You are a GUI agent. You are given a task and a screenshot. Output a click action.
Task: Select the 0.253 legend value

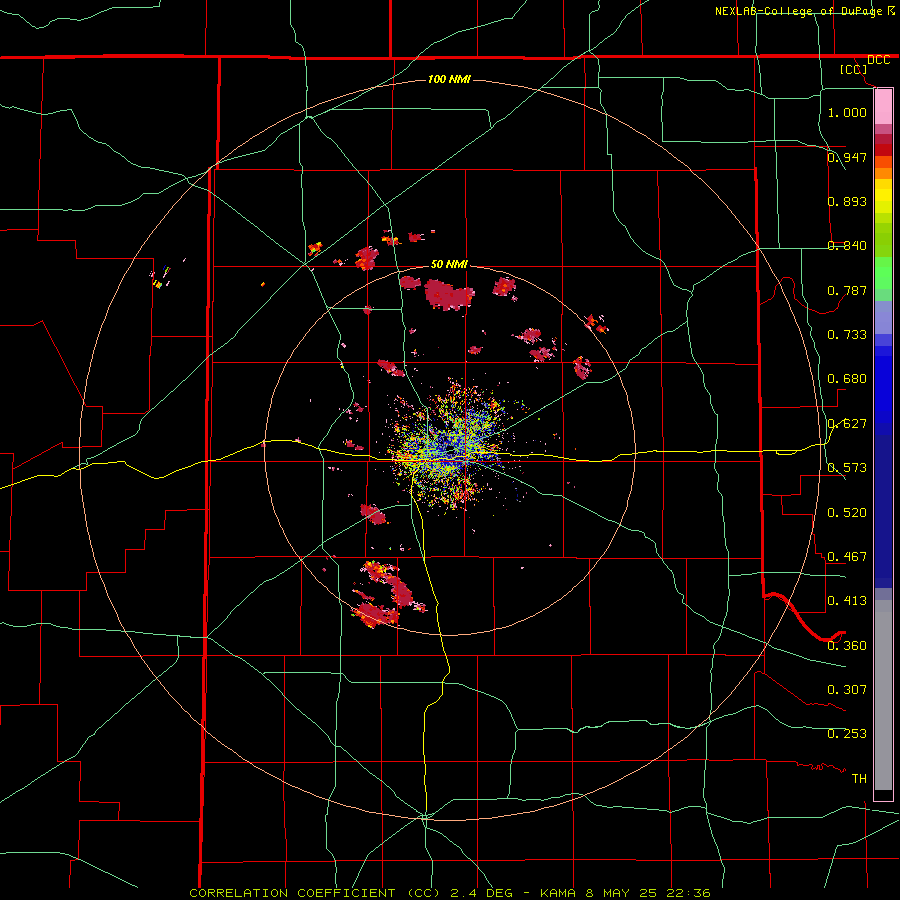click(x=847, y=734)
